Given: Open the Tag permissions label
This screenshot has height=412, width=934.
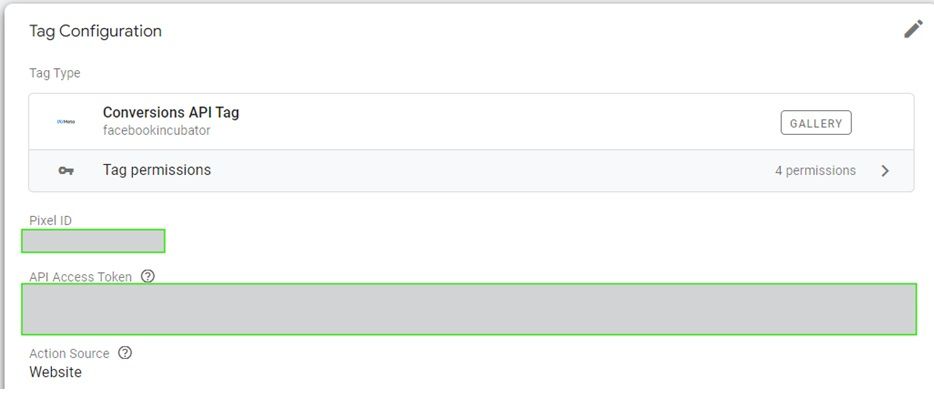Looking at the screenshot, I should (x=157, y=170).
